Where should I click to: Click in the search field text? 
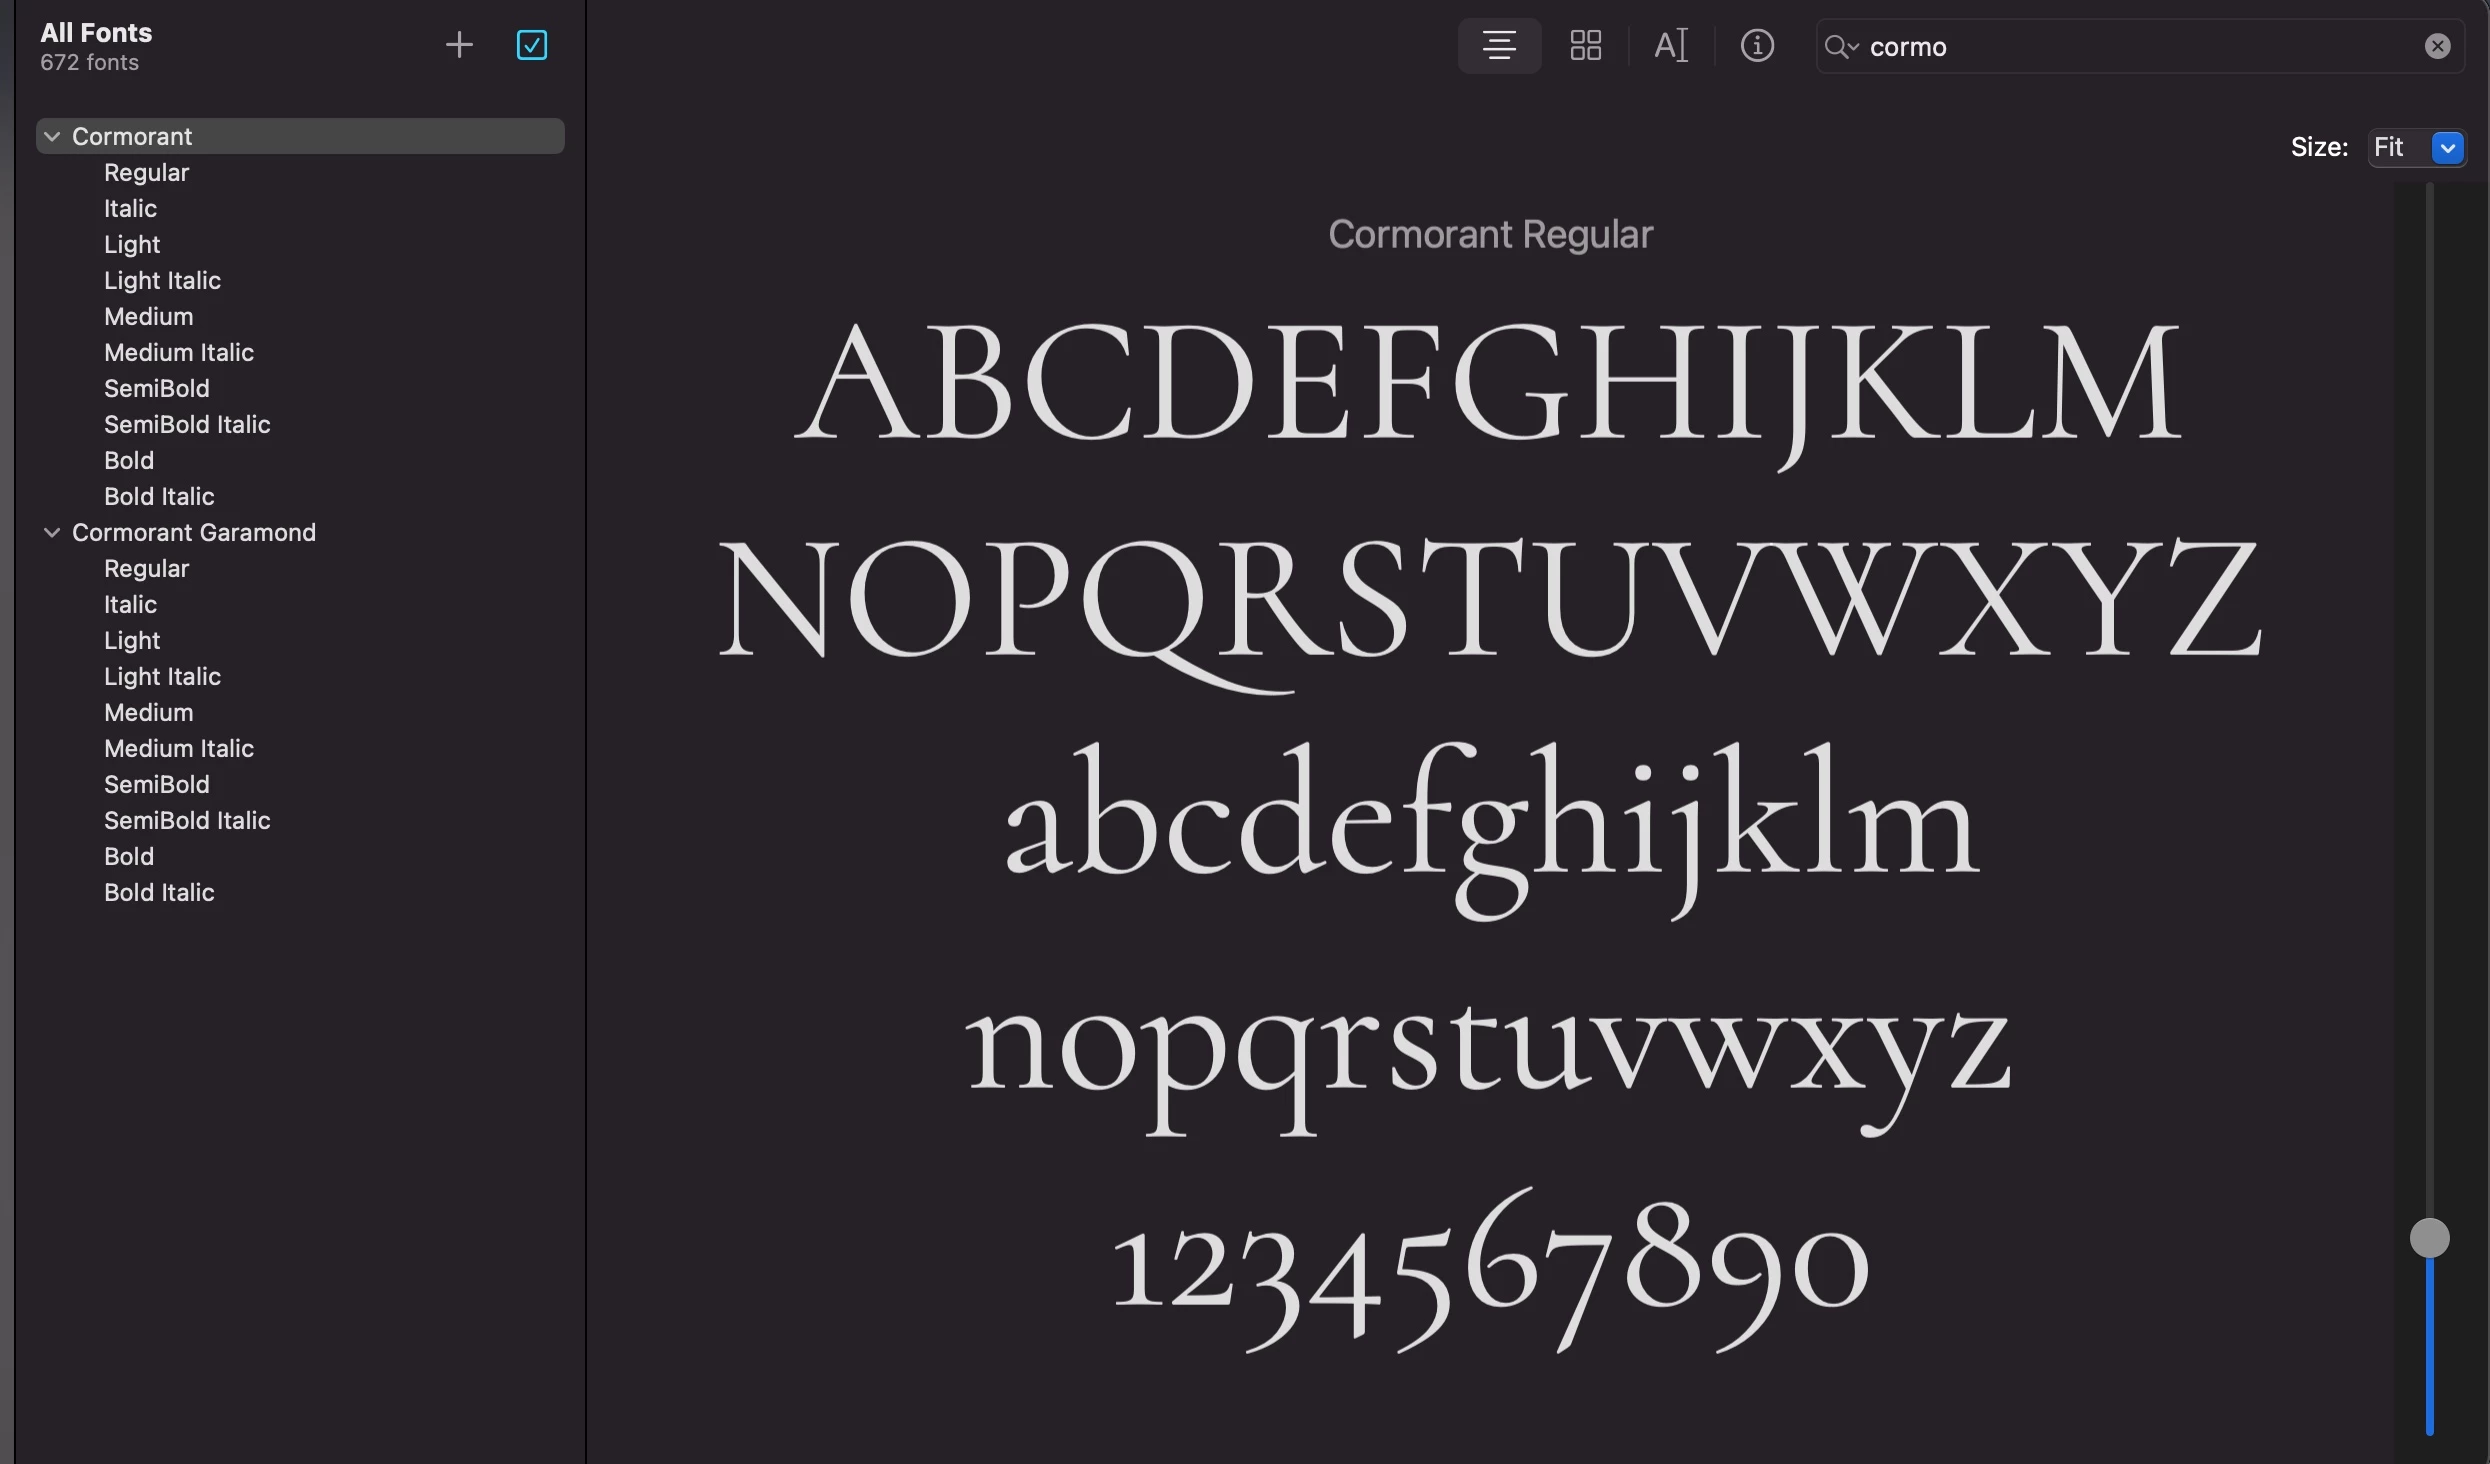2100,47
